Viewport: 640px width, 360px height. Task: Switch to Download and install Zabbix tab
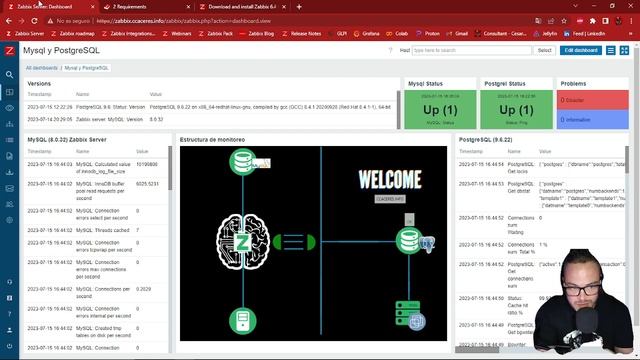(242, 7)
